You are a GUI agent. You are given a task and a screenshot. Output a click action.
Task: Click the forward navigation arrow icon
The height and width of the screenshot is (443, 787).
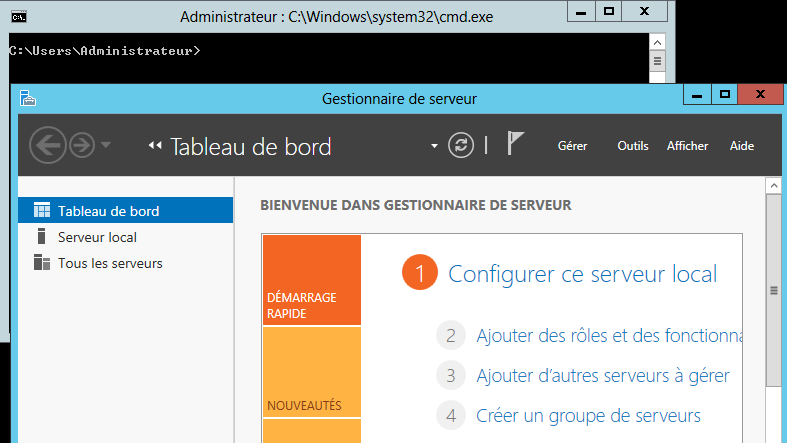click(82, 145)
